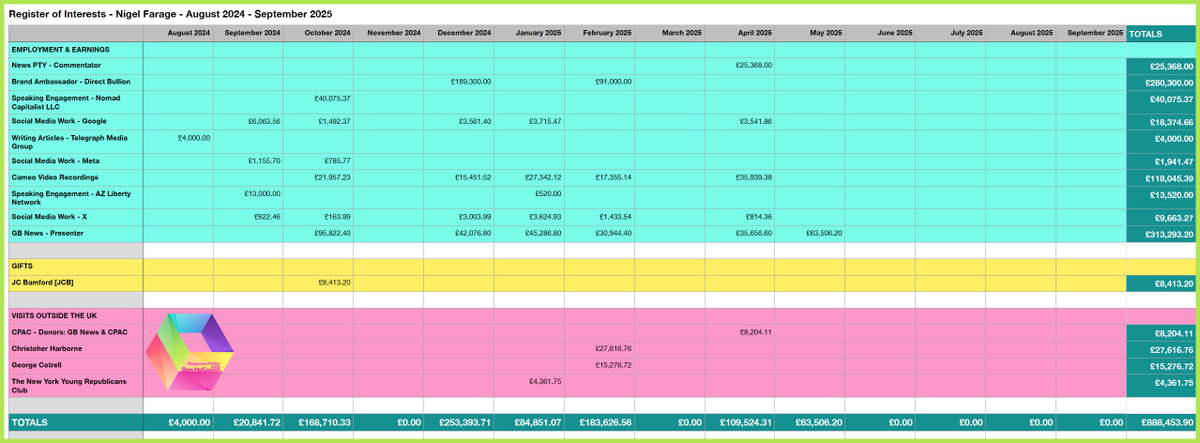
Task: Select row label 'JC Bamford [JCB]'
Action: pos(42,282)
